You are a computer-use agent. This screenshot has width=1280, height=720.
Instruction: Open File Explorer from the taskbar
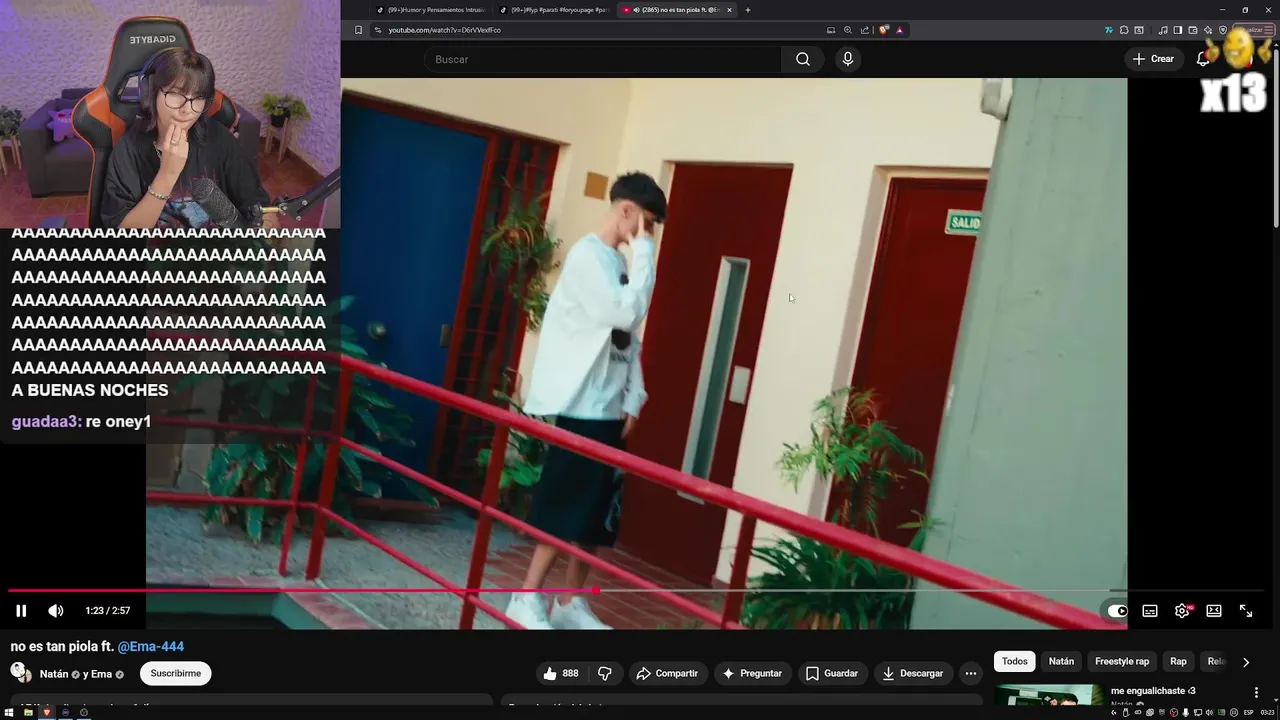[28, 712]
